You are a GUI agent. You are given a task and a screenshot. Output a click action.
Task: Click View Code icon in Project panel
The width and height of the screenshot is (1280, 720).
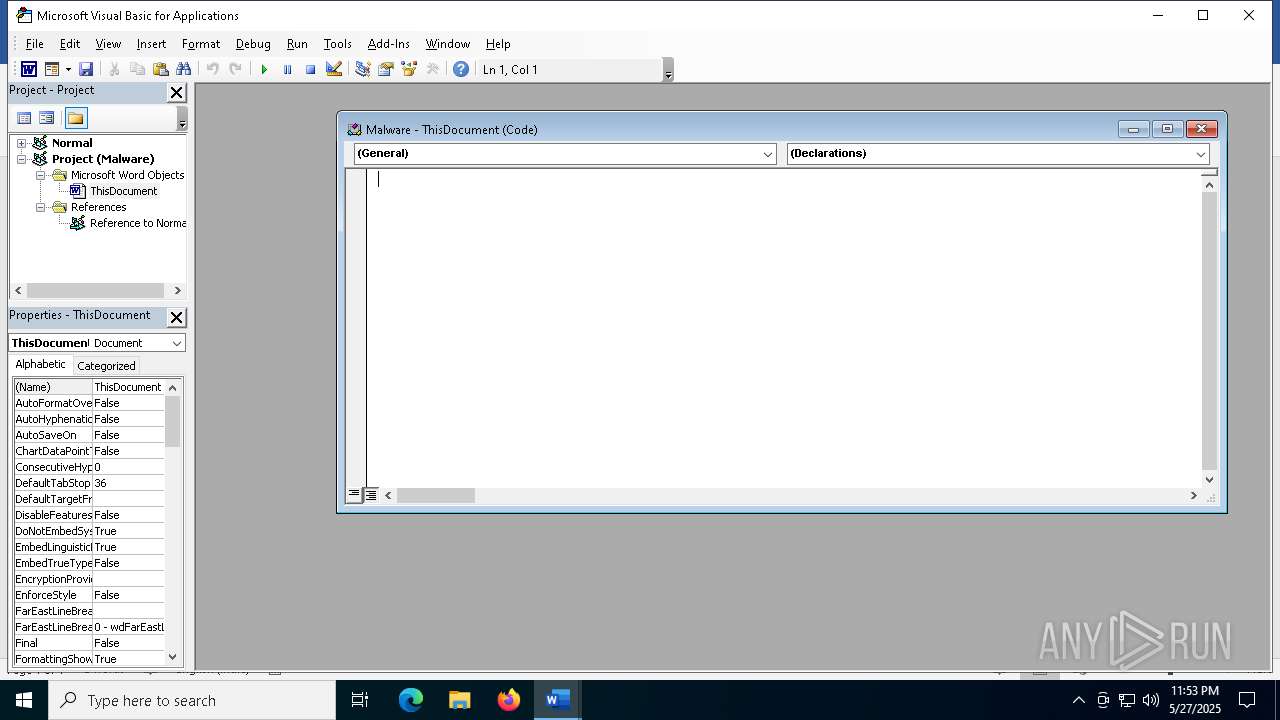24,118
